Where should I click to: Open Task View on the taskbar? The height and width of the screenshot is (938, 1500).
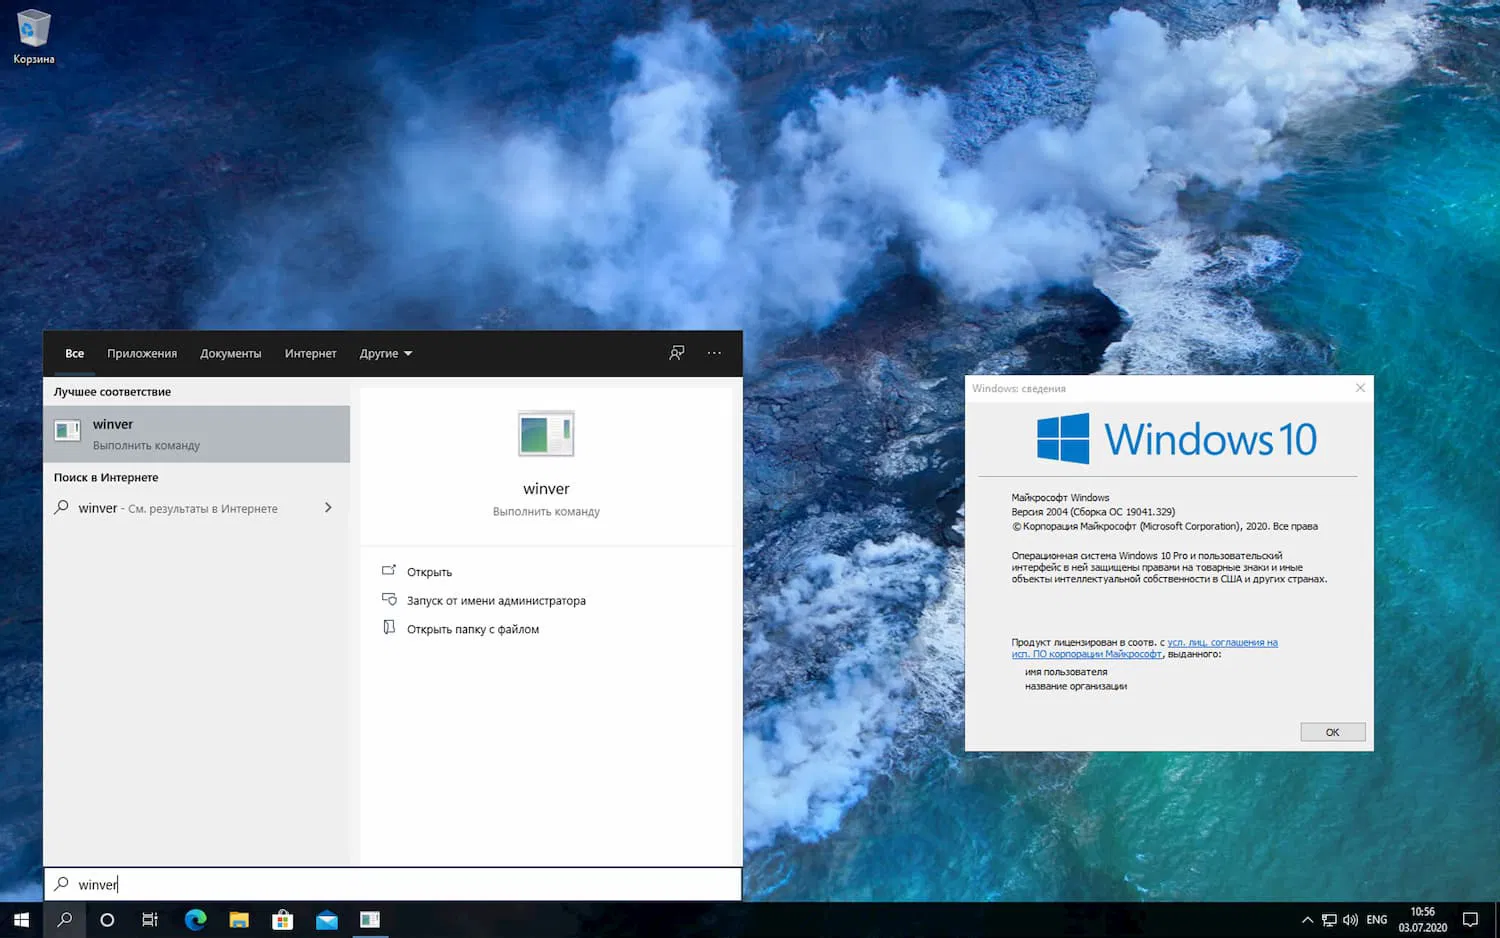click(150, 920)
